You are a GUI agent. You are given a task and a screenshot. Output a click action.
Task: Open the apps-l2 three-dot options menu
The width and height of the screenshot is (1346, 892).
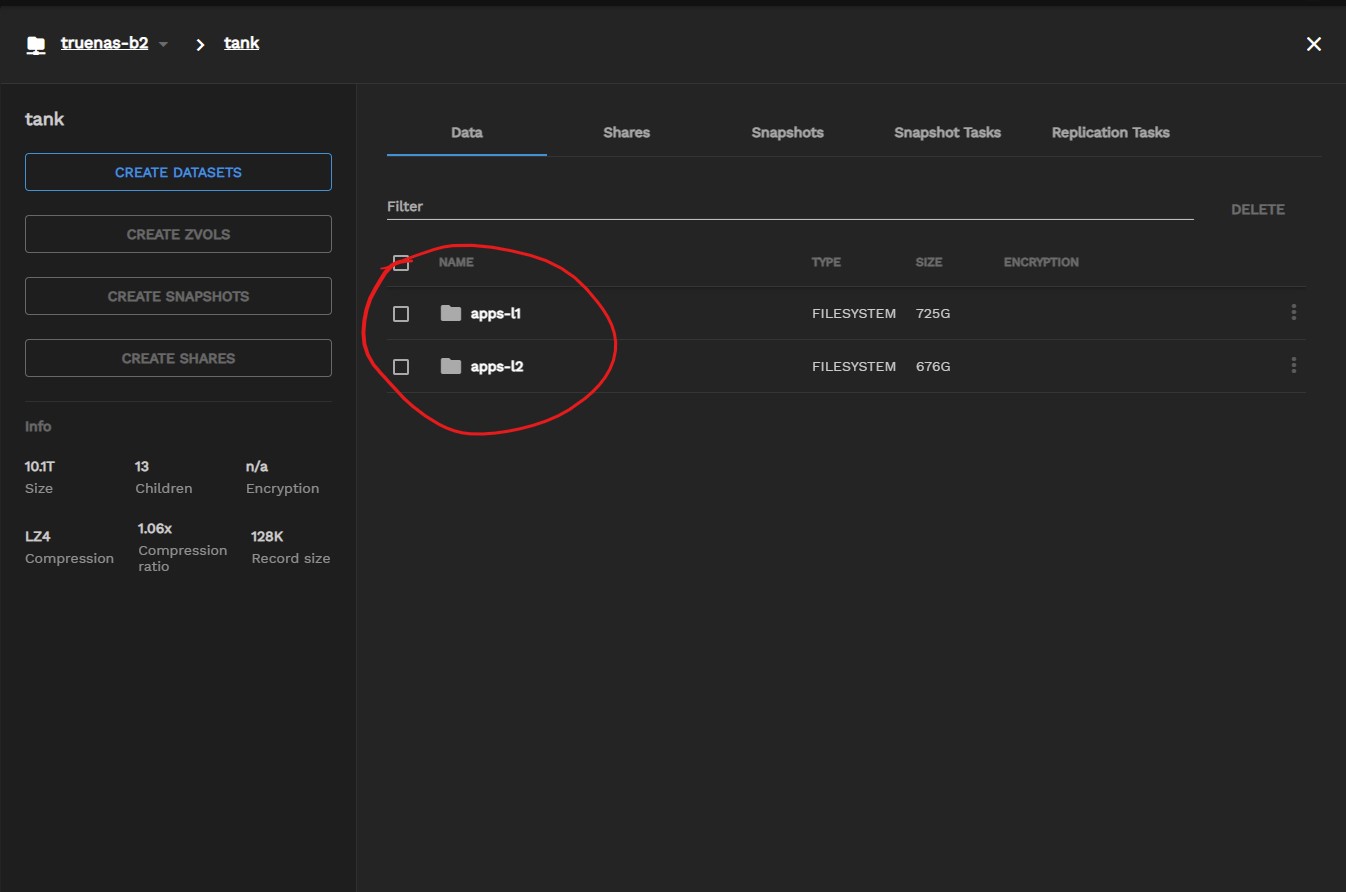[1293, 365]
